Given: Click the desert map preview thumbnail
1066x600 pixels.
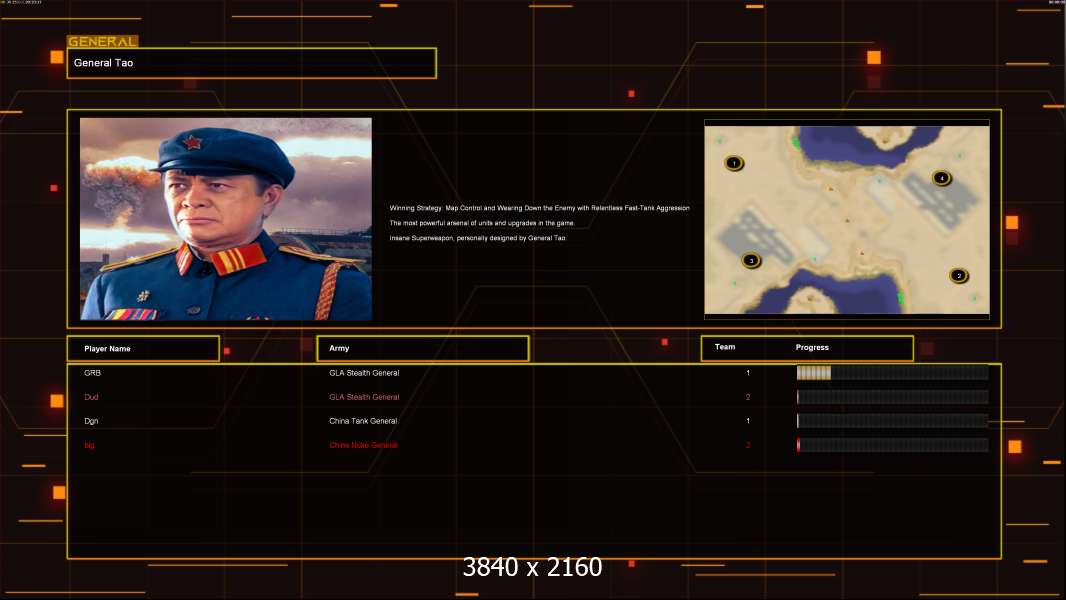Looking at the screenshot, I should click(x=847, y=219).
